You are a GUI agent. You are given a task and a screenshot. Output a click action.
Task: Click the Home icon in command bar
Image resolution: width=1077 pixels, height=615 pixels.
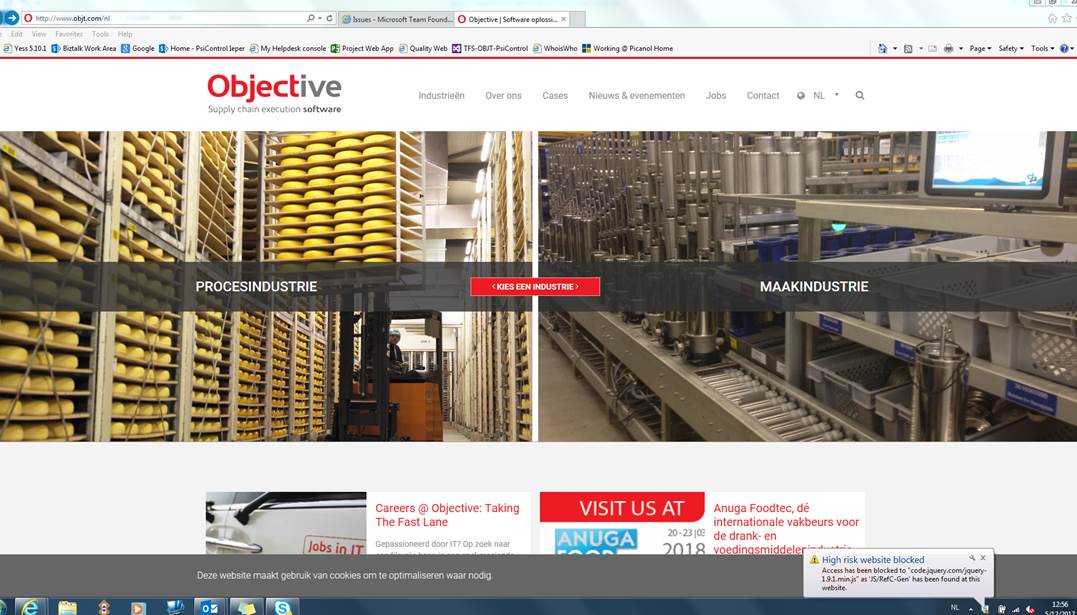coord(883,49)
